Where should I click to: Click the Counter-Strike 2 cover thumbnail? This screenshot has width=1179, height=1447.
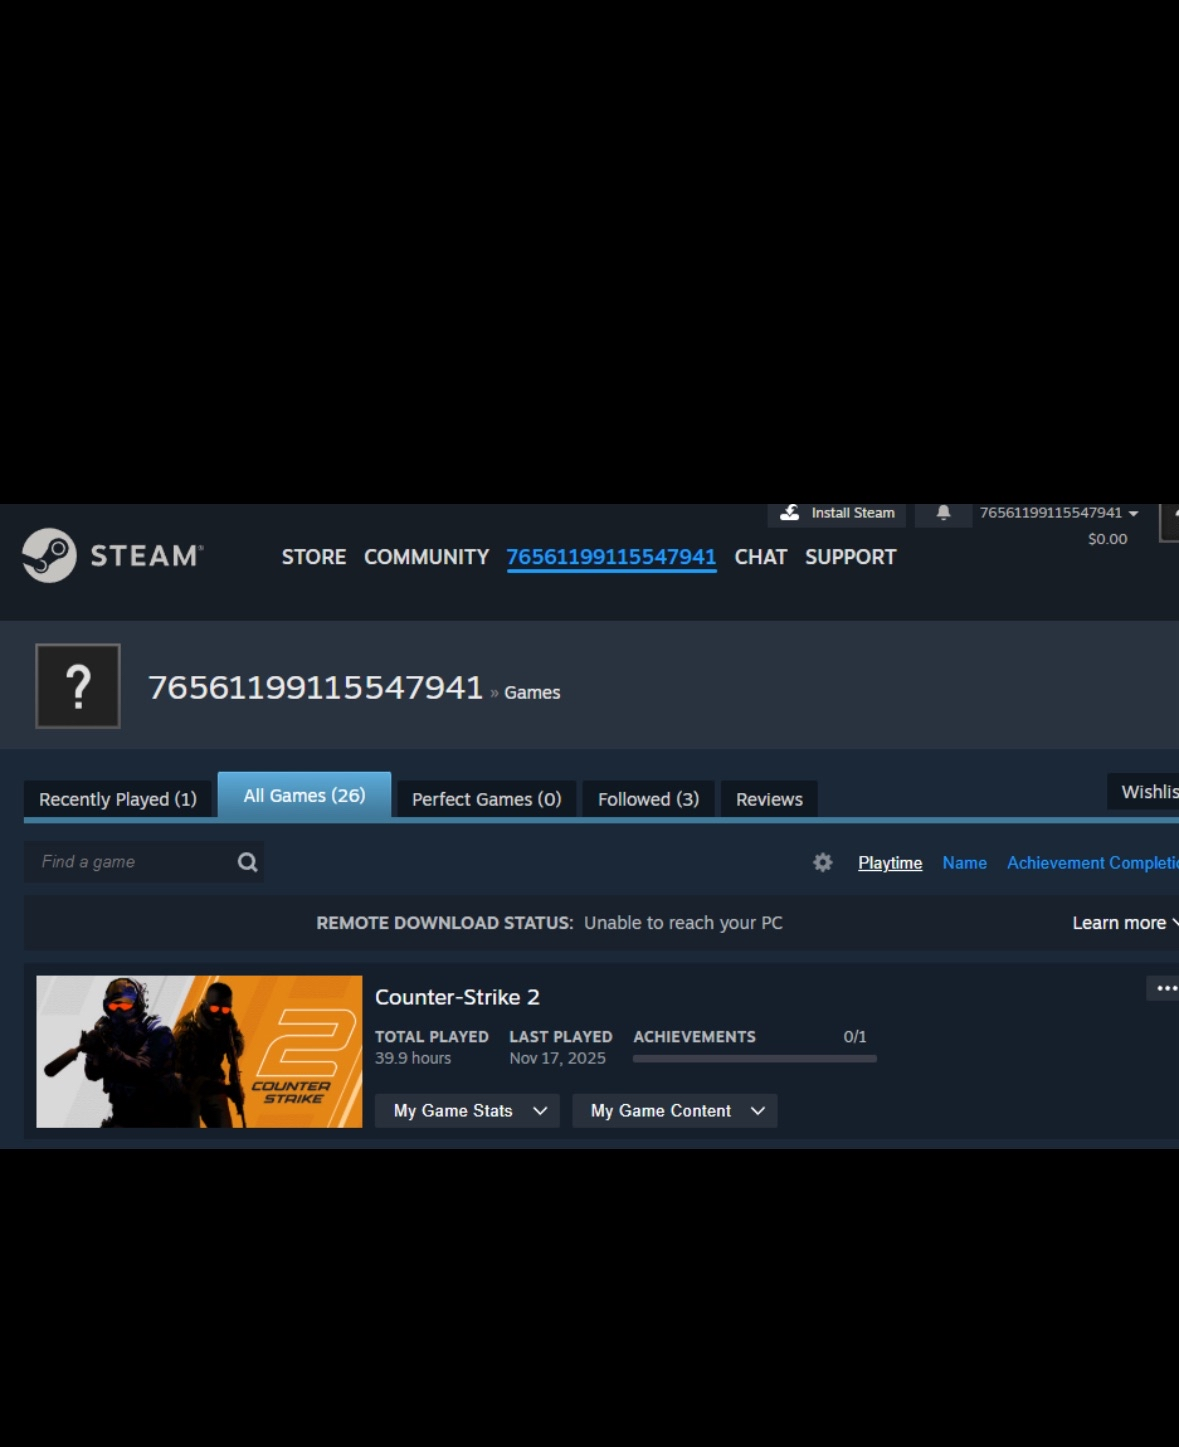(199, 1051)
